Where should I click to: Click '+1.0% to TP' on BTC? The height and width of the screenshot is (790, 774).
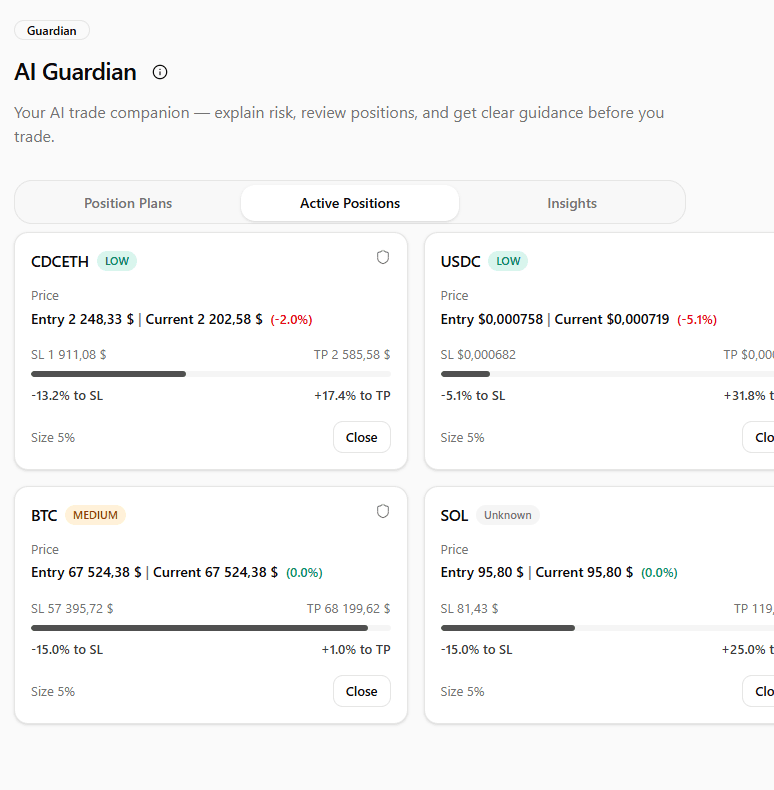click(356, 649)
